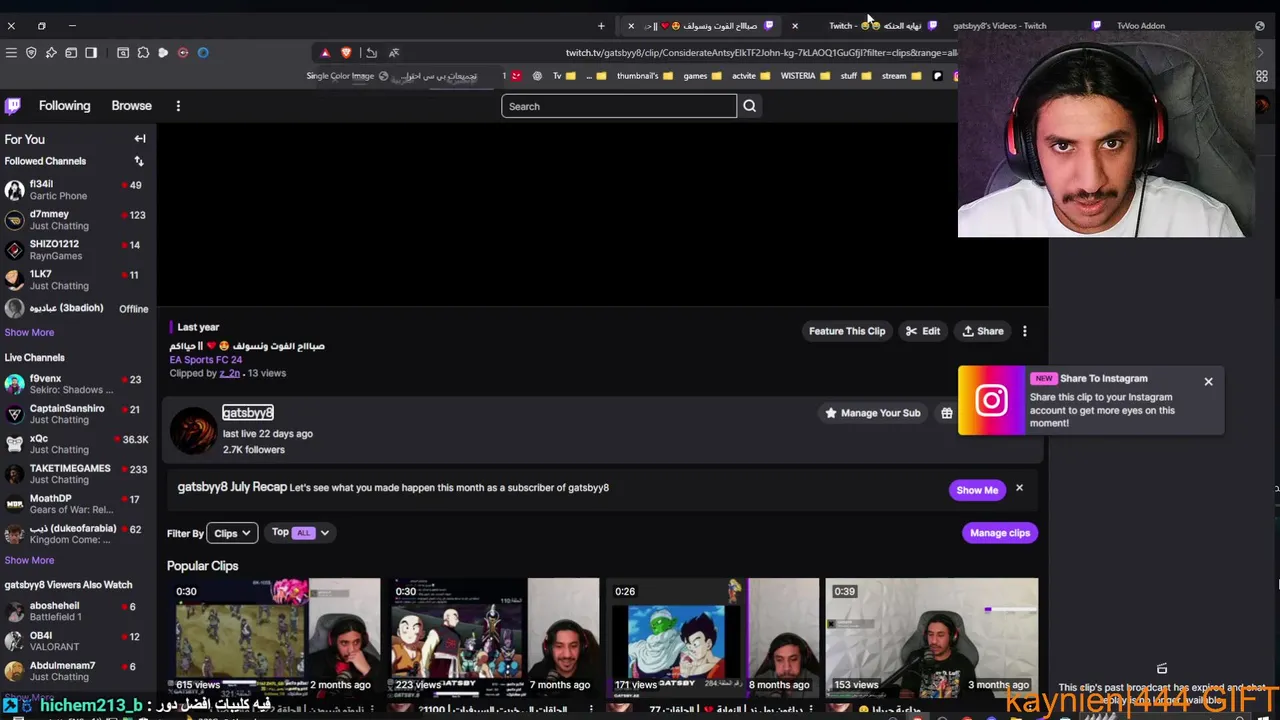Click the SHIZO1212 avatar in Followed Channels
Screen dimensions: 1280x720
14,250
